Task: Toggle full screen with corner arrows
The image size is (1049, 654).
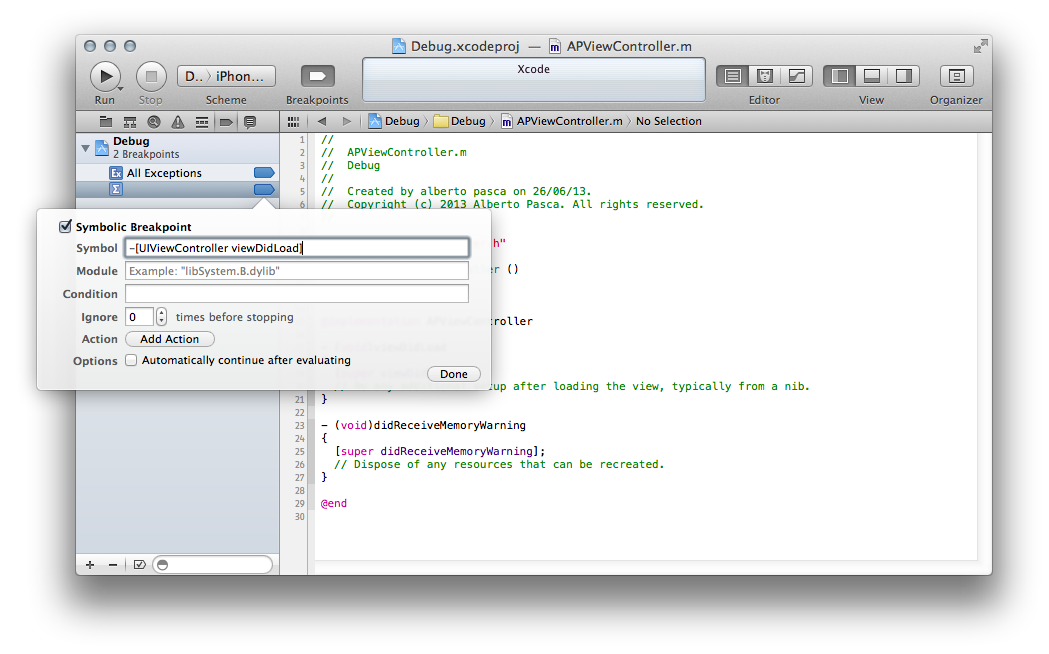Action: [980, 46]
